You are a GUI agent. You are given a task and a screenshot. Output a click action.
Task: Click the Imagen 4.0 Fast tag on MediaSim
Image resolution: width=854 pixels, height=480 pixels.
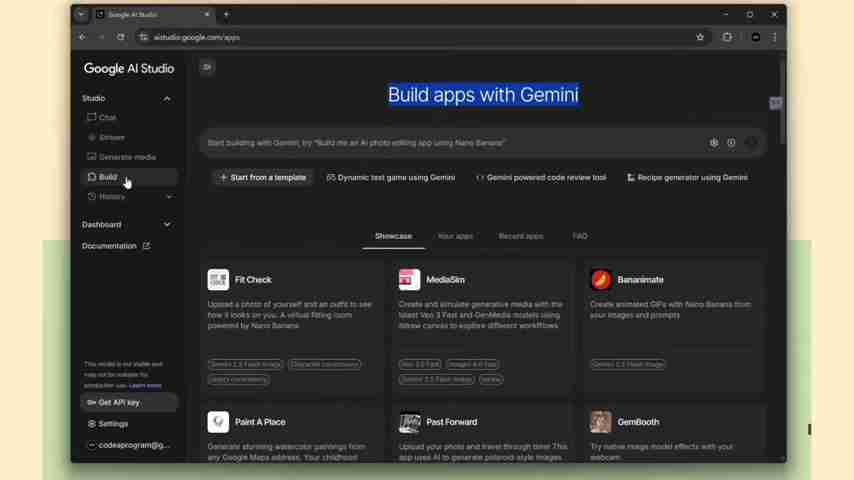472,364
